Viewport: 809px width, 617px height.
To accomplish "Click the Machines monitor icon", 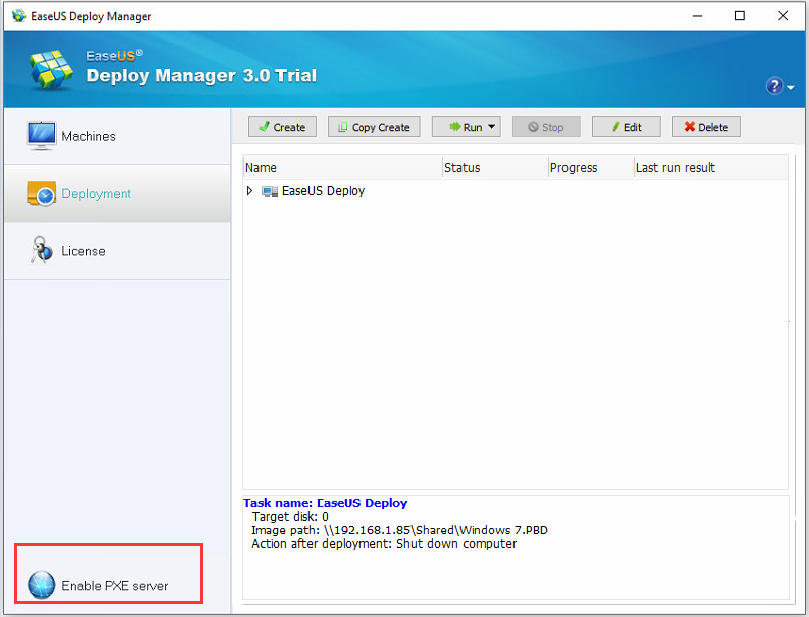I will click(x=41, y=136).
